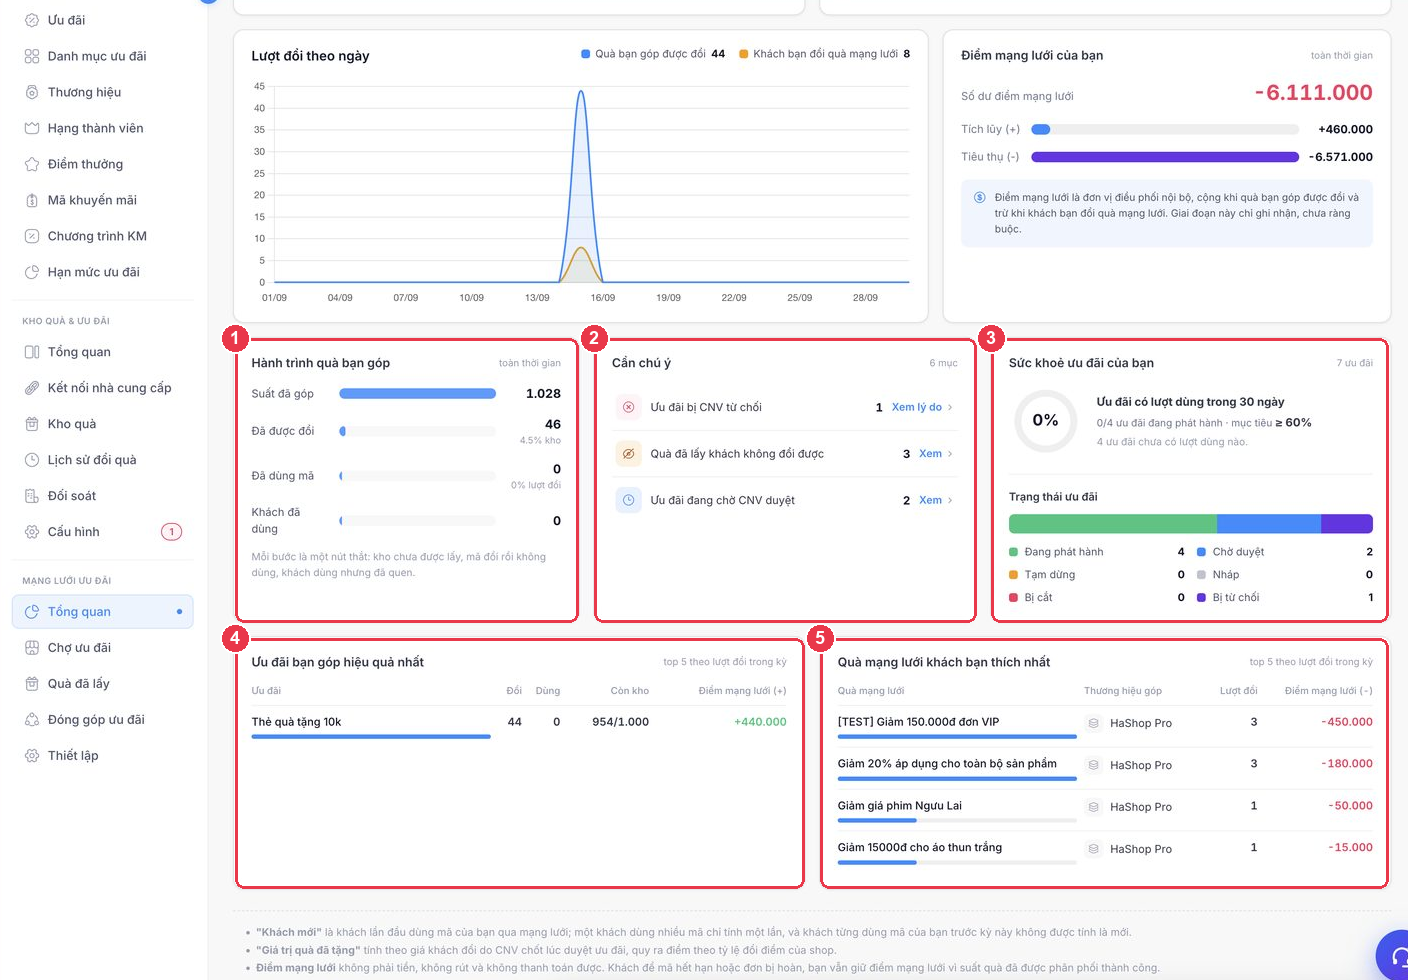Screen dimensions: 1408x980
Task: Expand chevron for Ưu đãi đang chờ CNV duyệt
Action: click(950, 500)
